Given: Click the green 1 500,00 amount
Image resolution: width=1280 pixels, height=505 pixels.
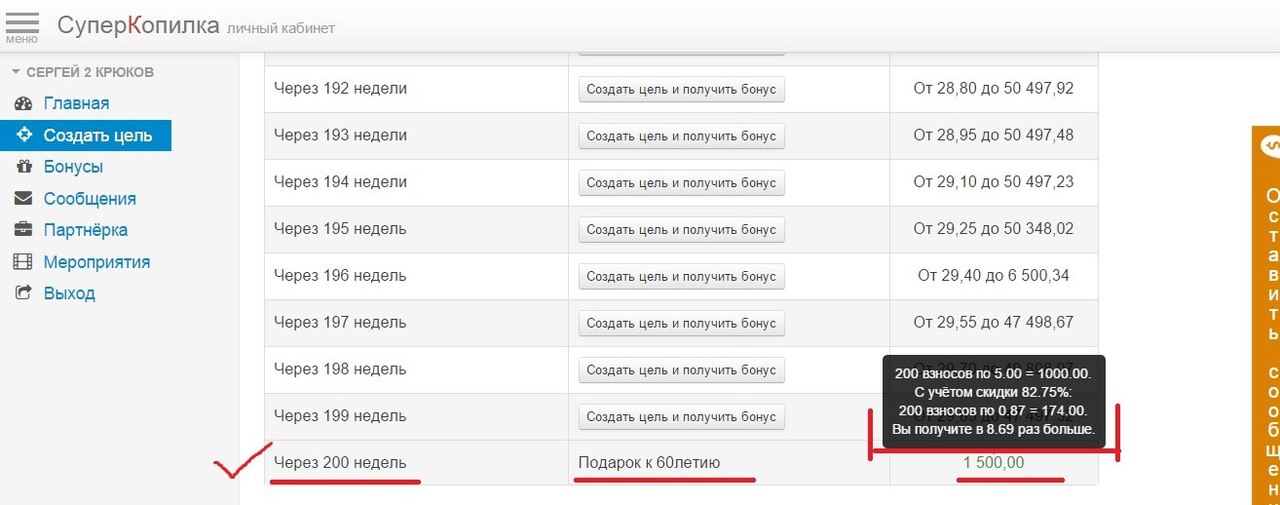Looking at the screenshot, I should 993,463.
